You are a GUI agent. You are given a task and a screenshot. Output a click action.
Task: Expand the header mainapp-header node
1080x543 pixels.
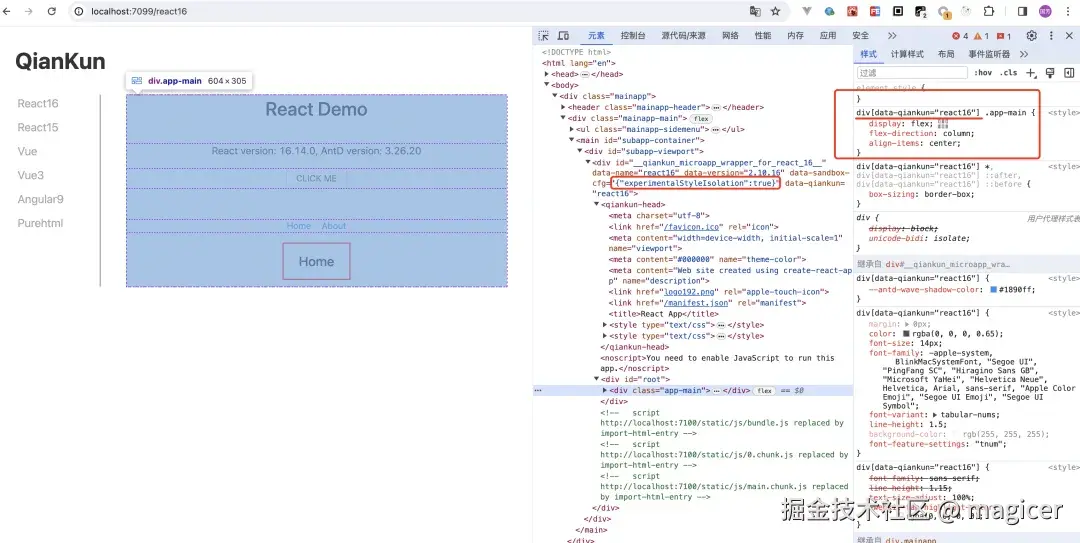click(x=563, y=107)
